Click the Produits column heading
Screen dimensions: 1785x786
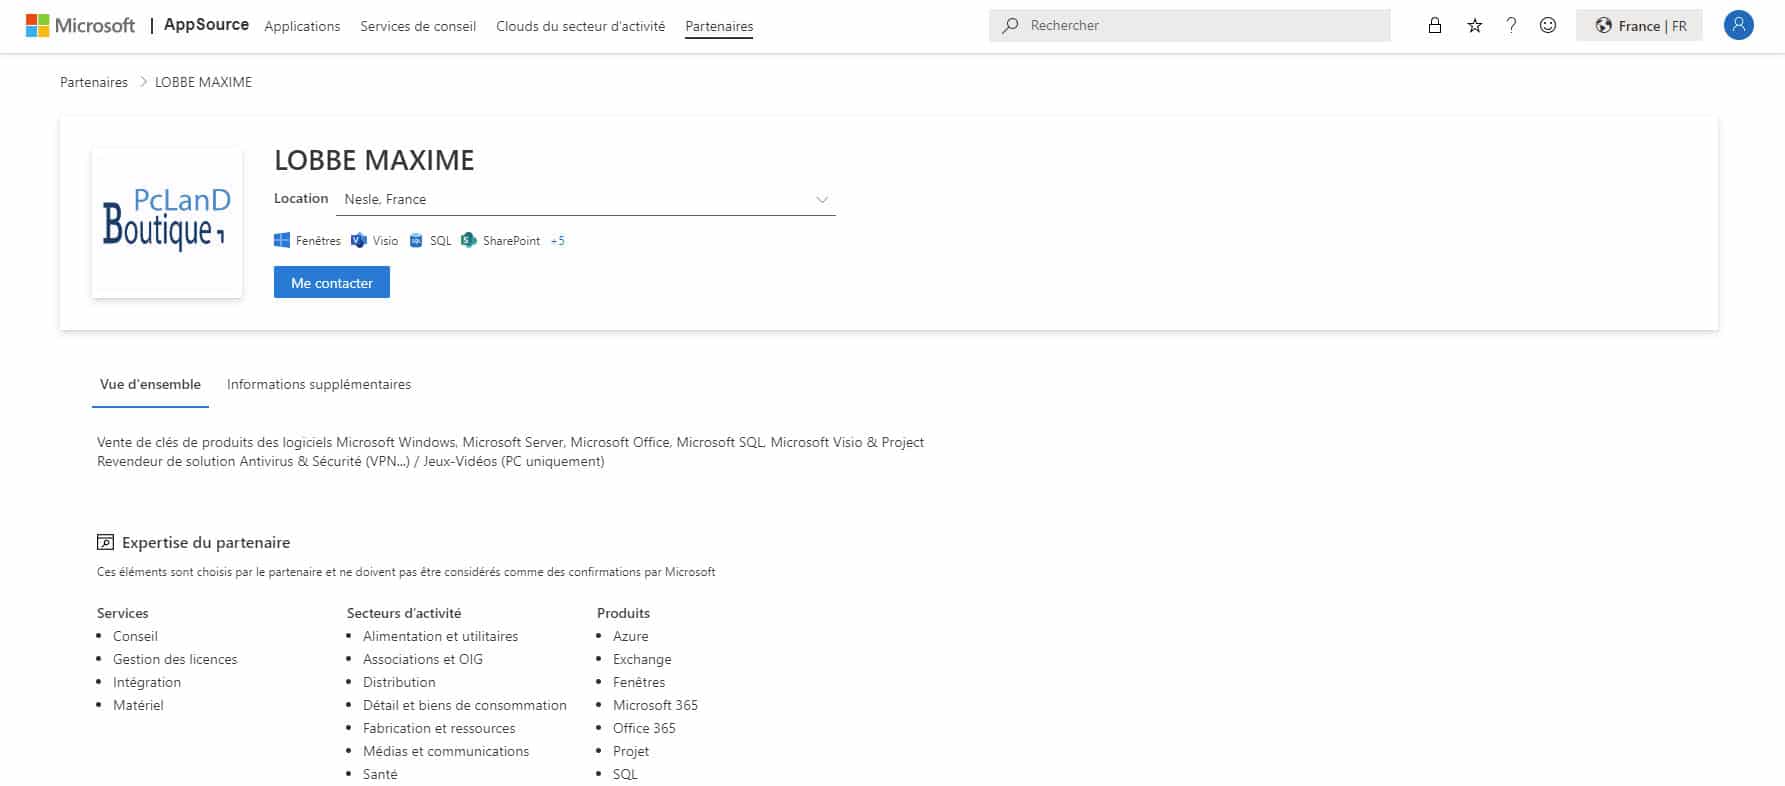623,613
